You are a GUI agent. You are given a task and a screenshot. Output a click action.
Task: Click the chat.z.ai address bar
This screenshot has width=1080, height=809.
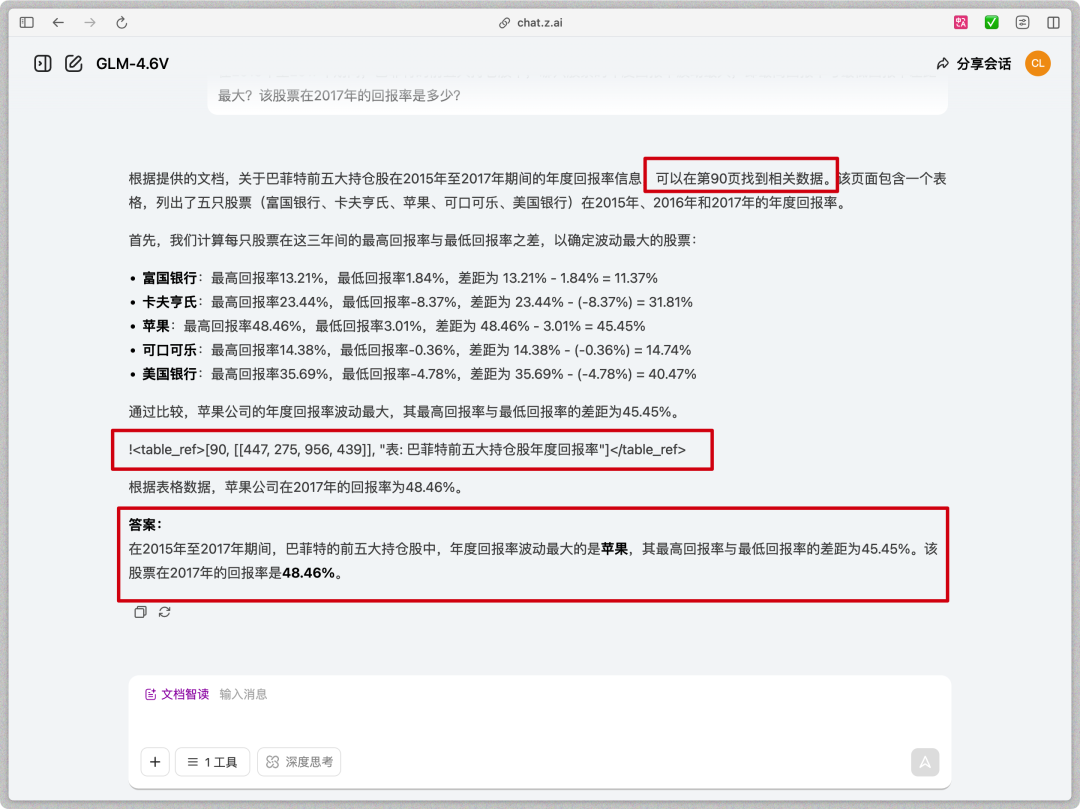[x=540, y=22]
